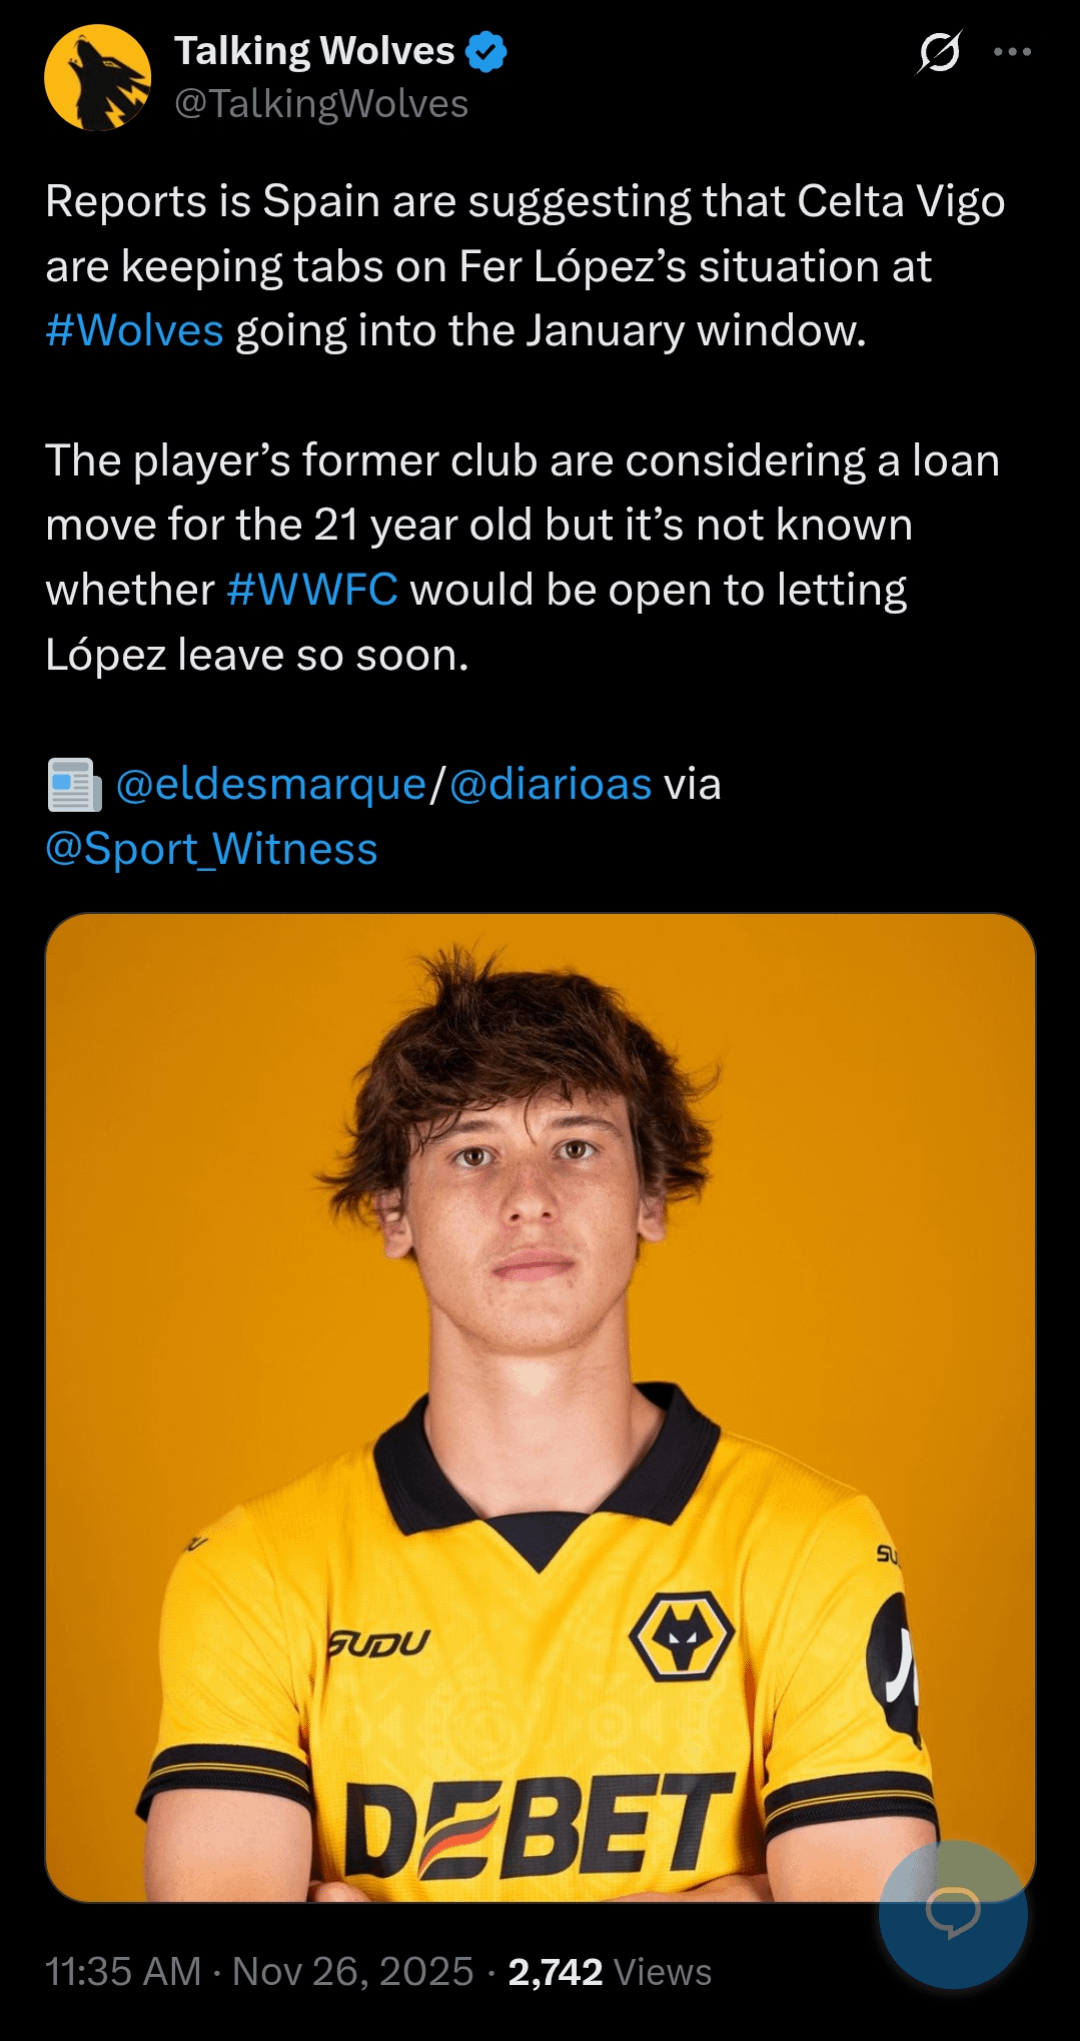Open the @Sport_Witness mention

click(211, 849)
